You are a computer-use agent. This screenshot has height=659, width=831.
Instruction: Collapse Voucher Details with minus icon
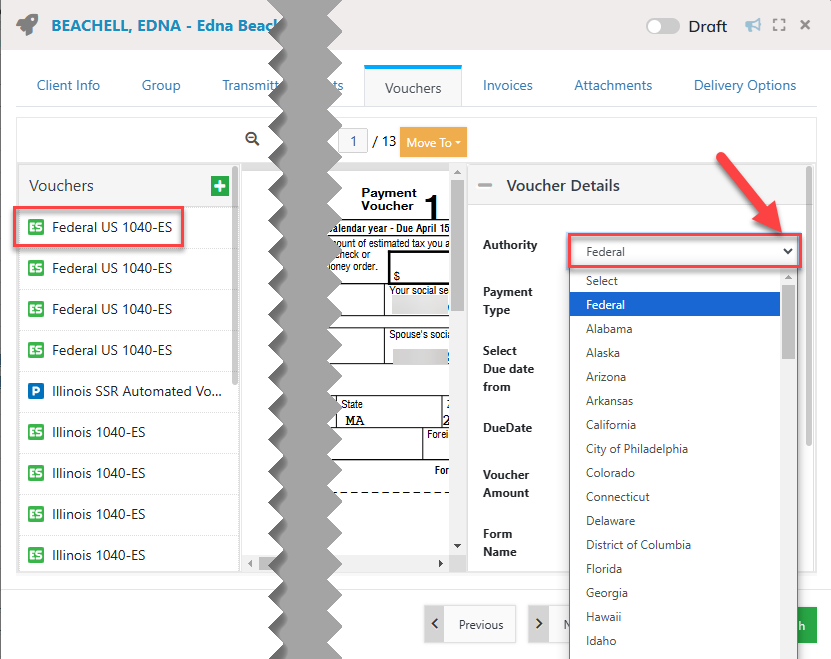pos(485,185)
